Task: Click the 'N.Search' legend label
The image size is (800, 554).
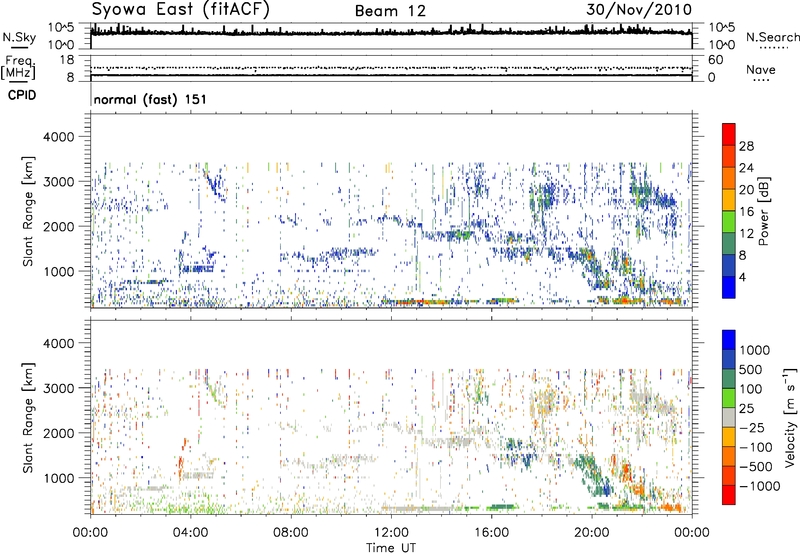Action: [772, 37]
